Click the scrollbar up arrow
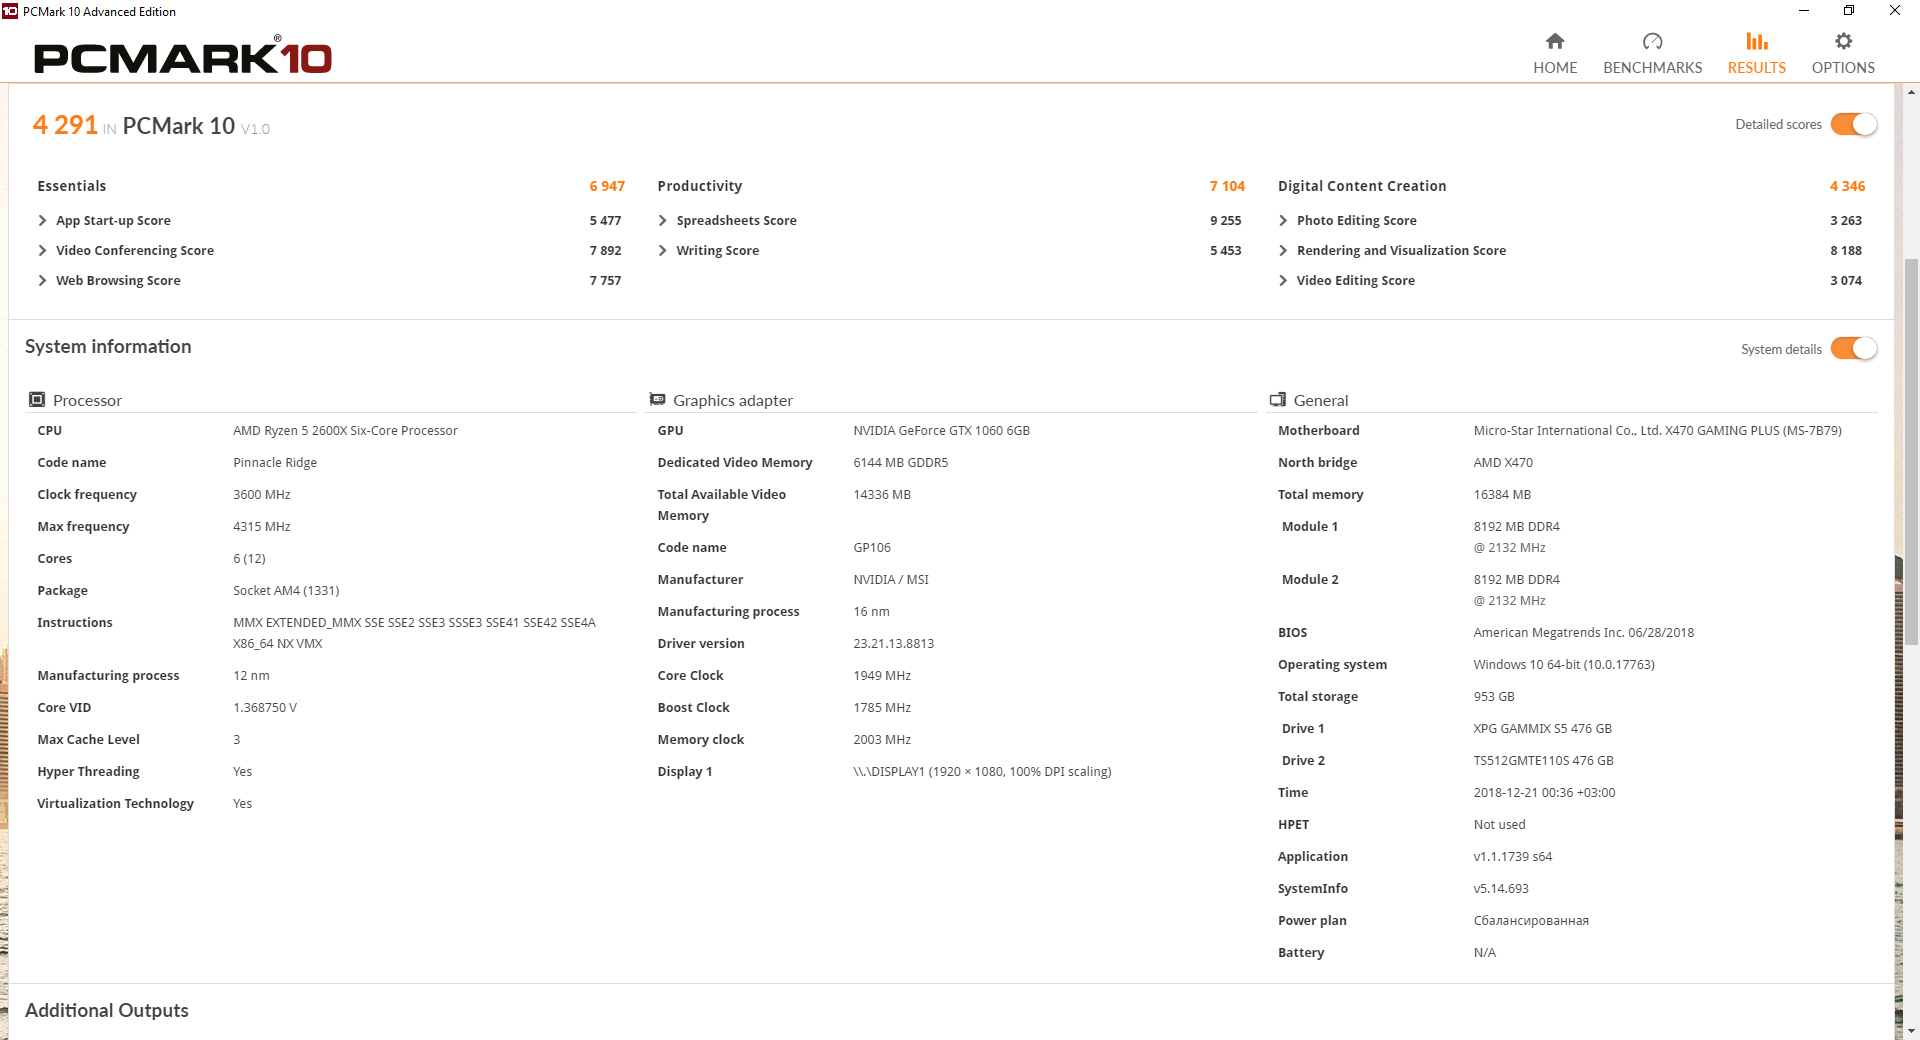Viewport: 1920px width, 1040px height. tap(1911, 92)
